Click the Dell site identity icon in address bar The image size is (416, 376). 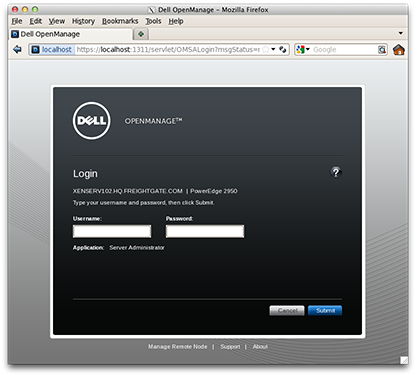pos(35,50)
